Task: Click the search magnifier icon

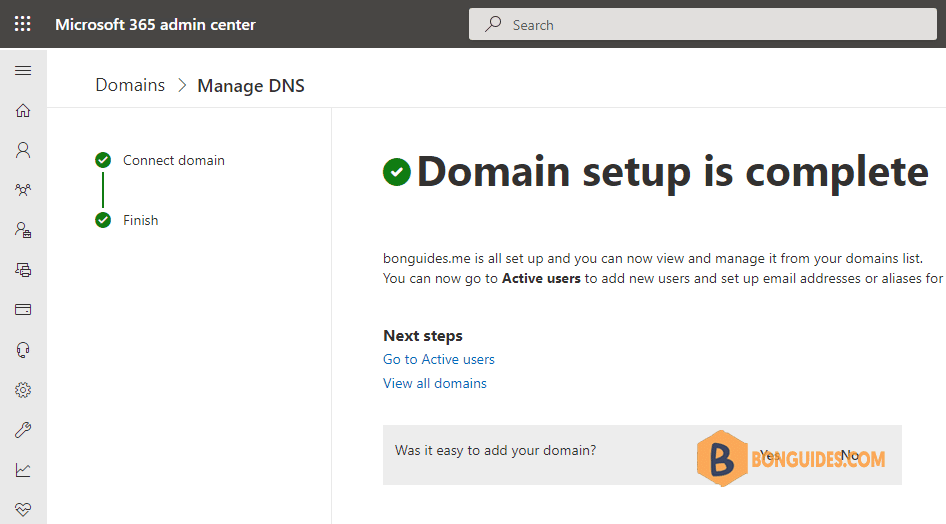Action: pyautogui.click(x=493, y=24)
